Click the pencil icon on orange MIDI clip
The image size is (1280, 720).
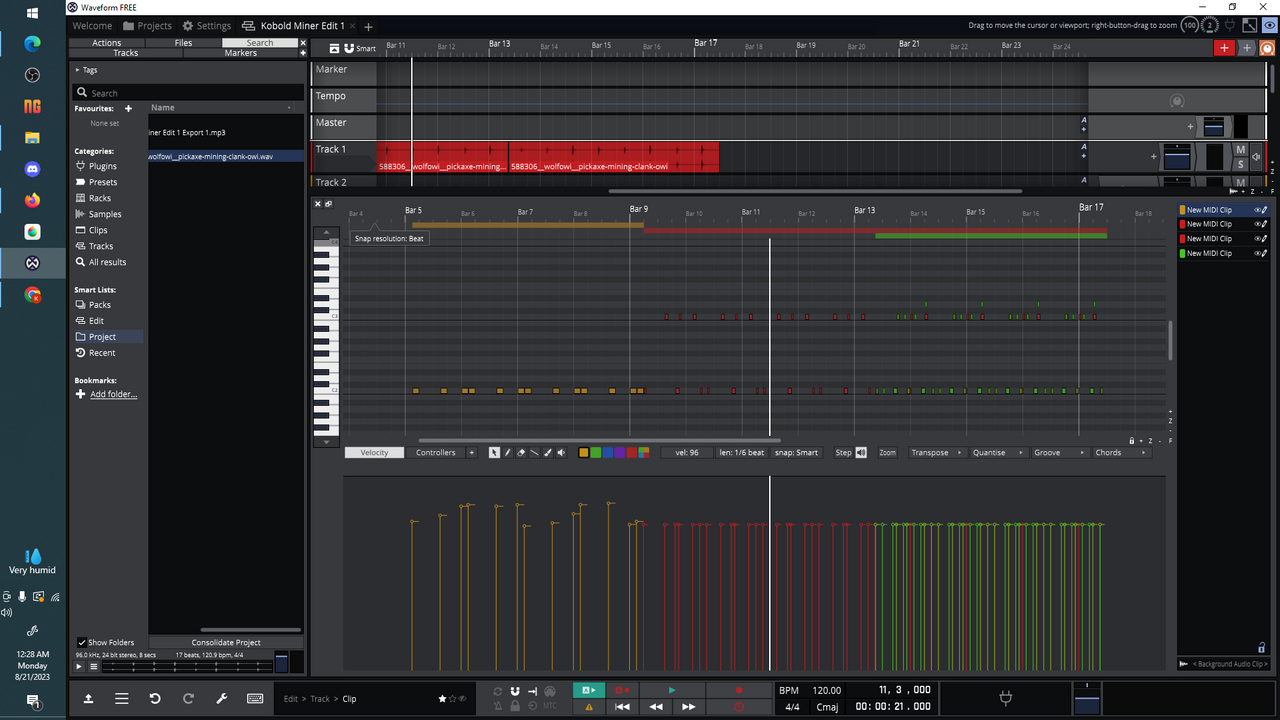[x=1265, y=210]
